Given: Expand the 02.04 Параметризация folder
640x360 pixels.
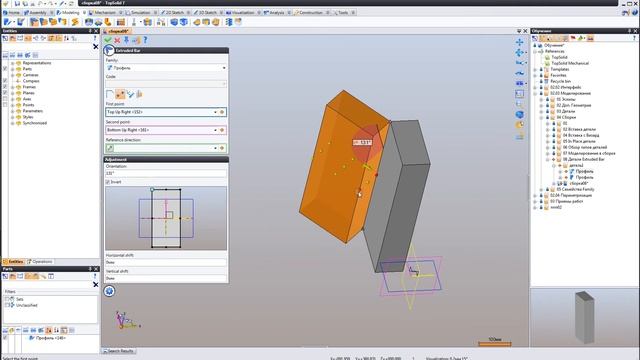Looking at the screenshot, I should (x=535, y=196).
